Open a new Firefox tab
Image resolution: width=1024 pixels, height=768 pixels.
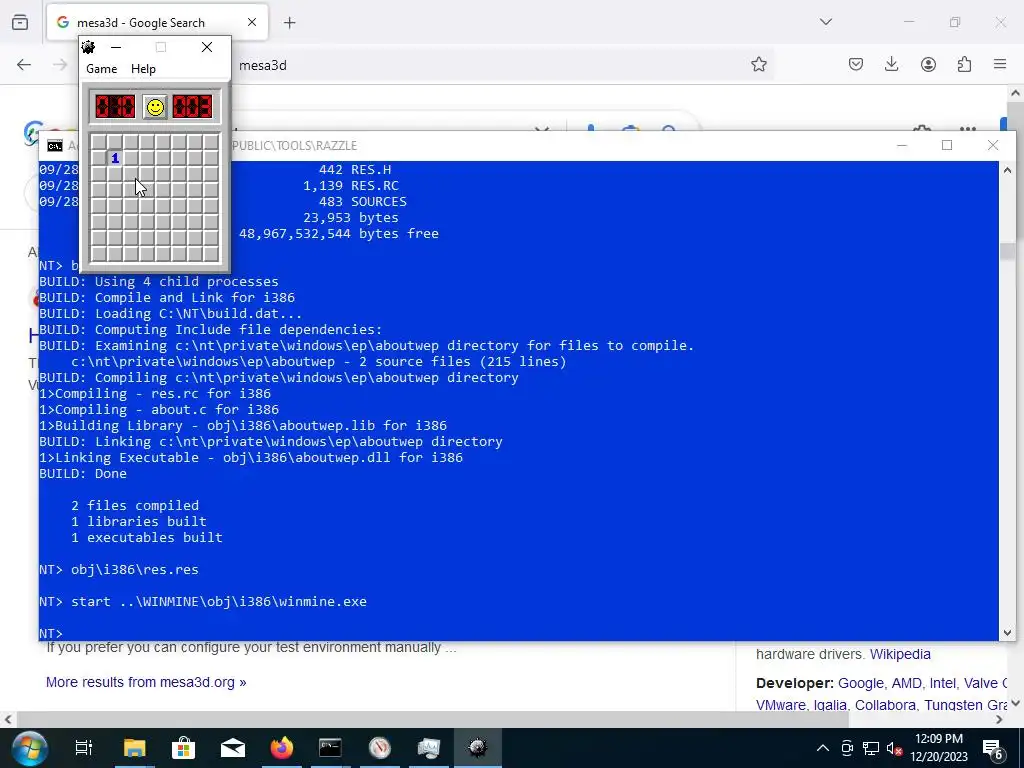point(289,23)
